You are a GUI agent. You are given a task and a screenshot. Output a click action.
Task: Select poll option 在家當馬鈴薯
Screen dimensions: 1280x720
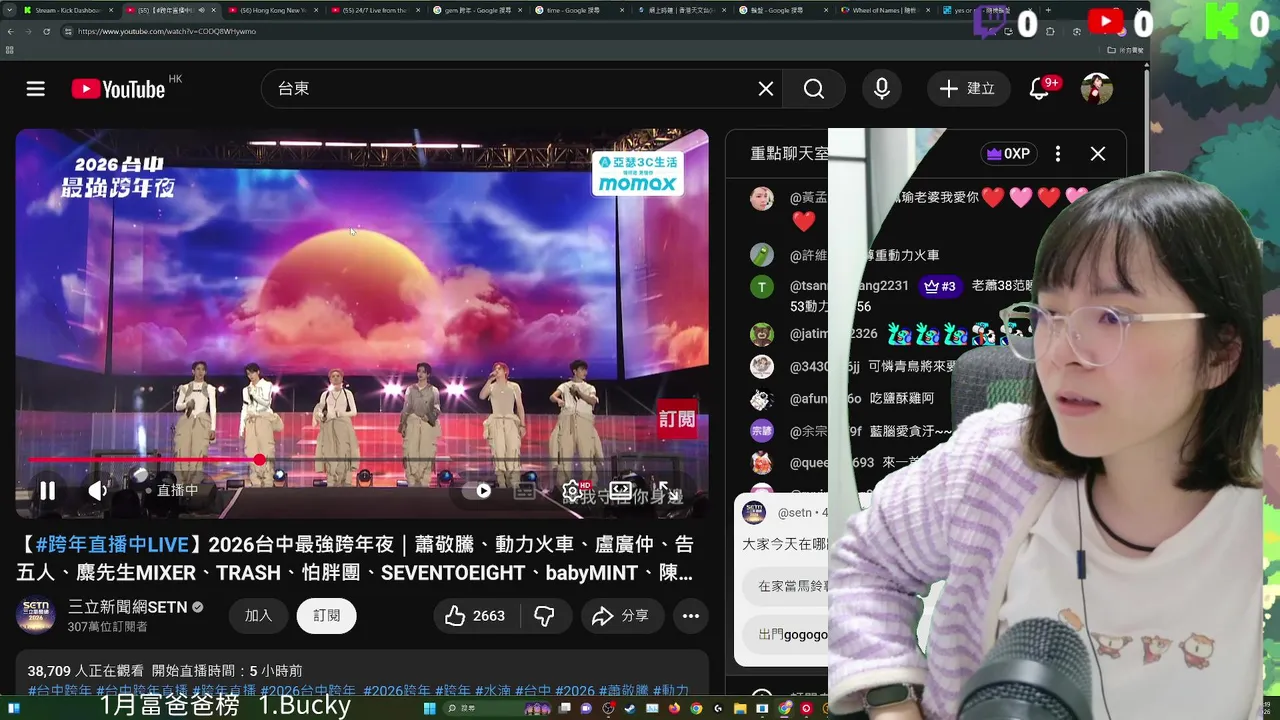[x=786, y=587]
